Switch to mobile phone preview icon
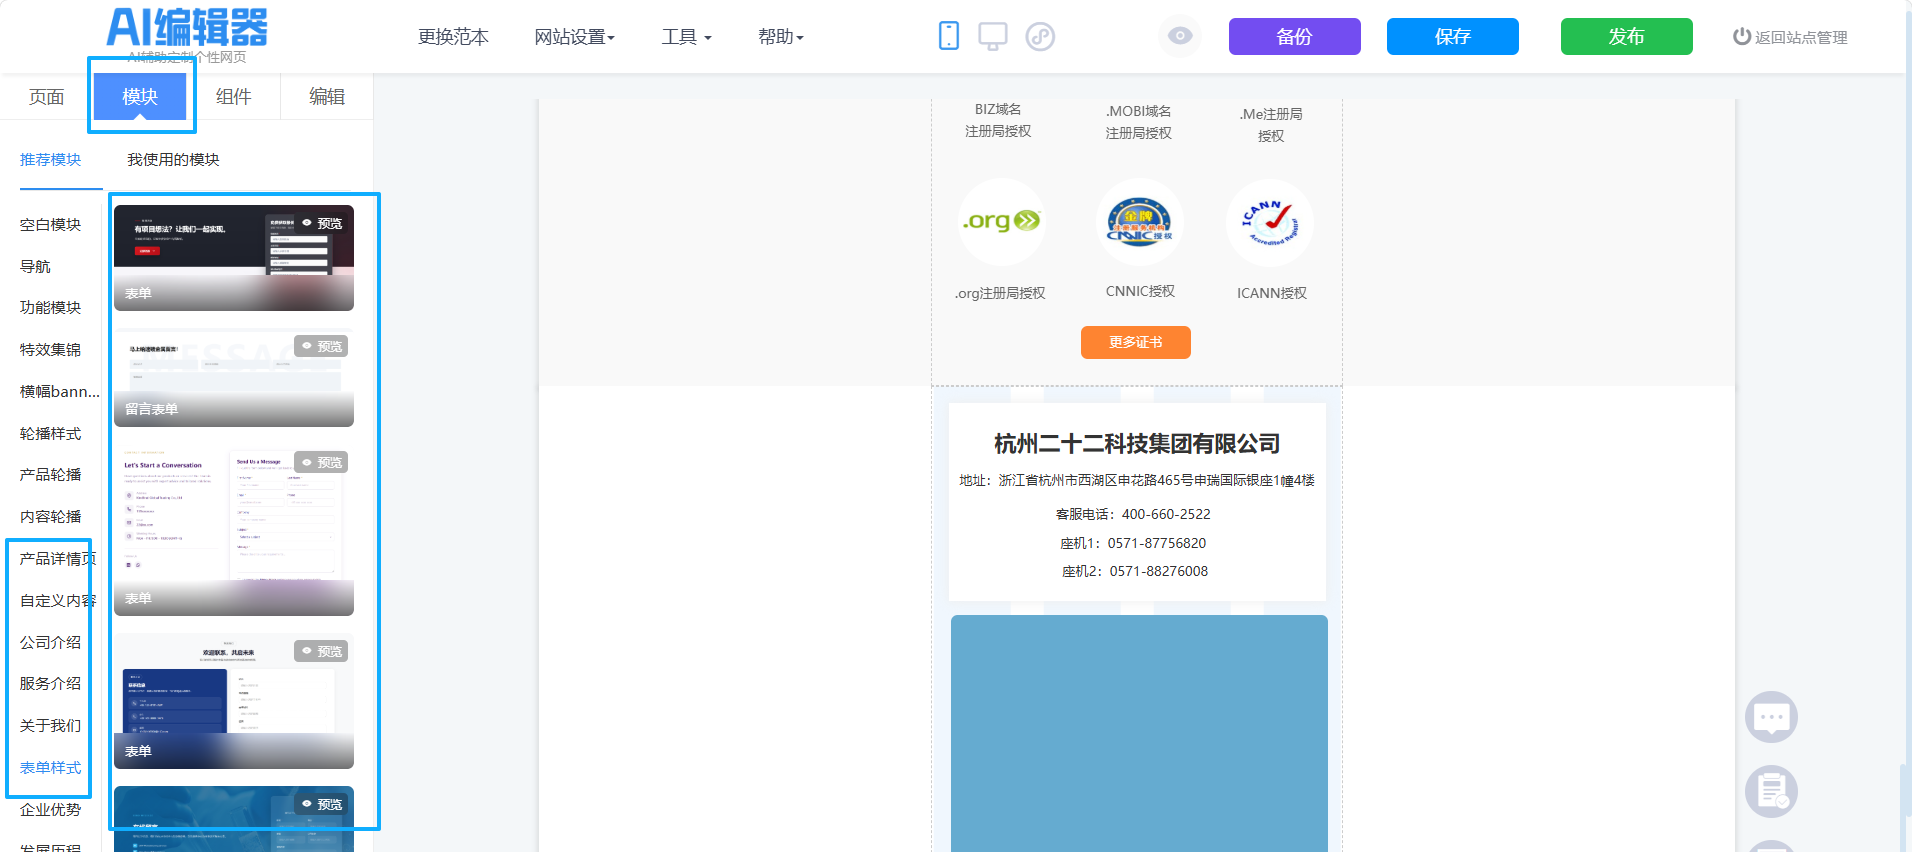 click(x=949, y=36)
